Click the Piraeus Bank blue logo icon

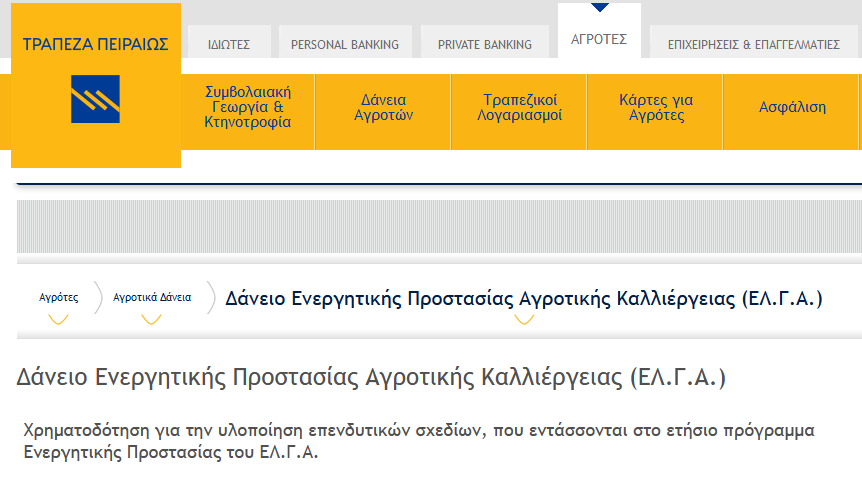click(x=95, y=99)
